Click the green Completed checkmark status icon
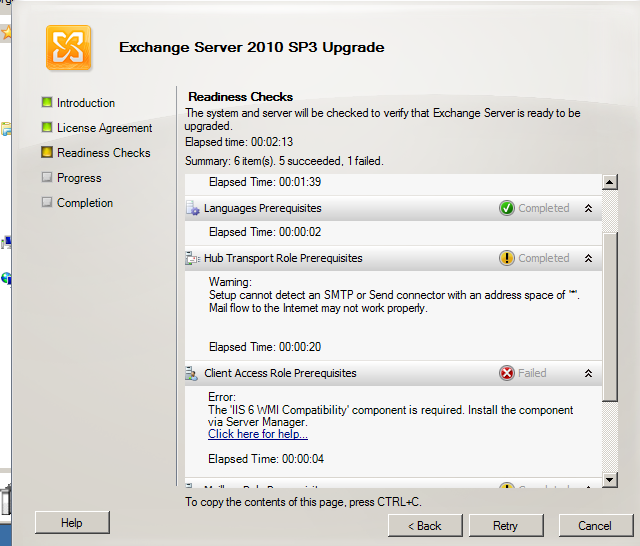 (507, 209)
